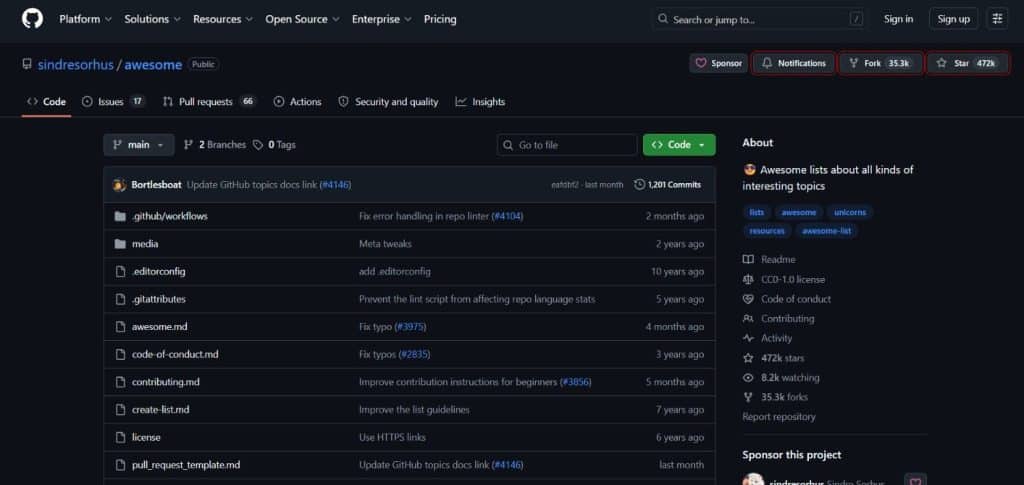Open the Readme link in About

coord(769,259)
